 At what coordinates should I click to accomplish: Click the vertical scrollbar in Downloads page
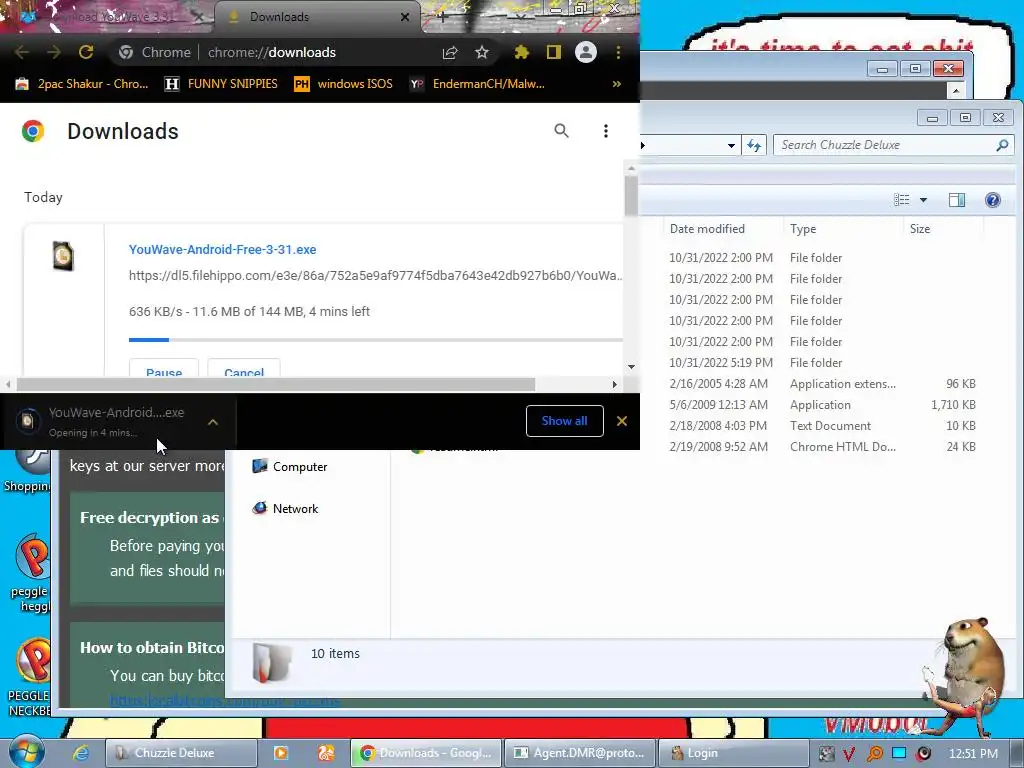pyautogui.click(x=631, y=196)
